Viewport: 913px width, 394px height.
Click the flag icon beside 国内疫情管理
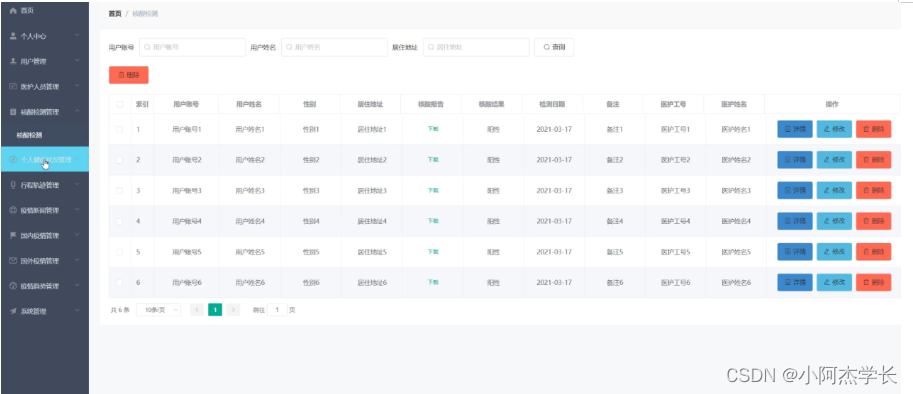[x=13, y=236]
